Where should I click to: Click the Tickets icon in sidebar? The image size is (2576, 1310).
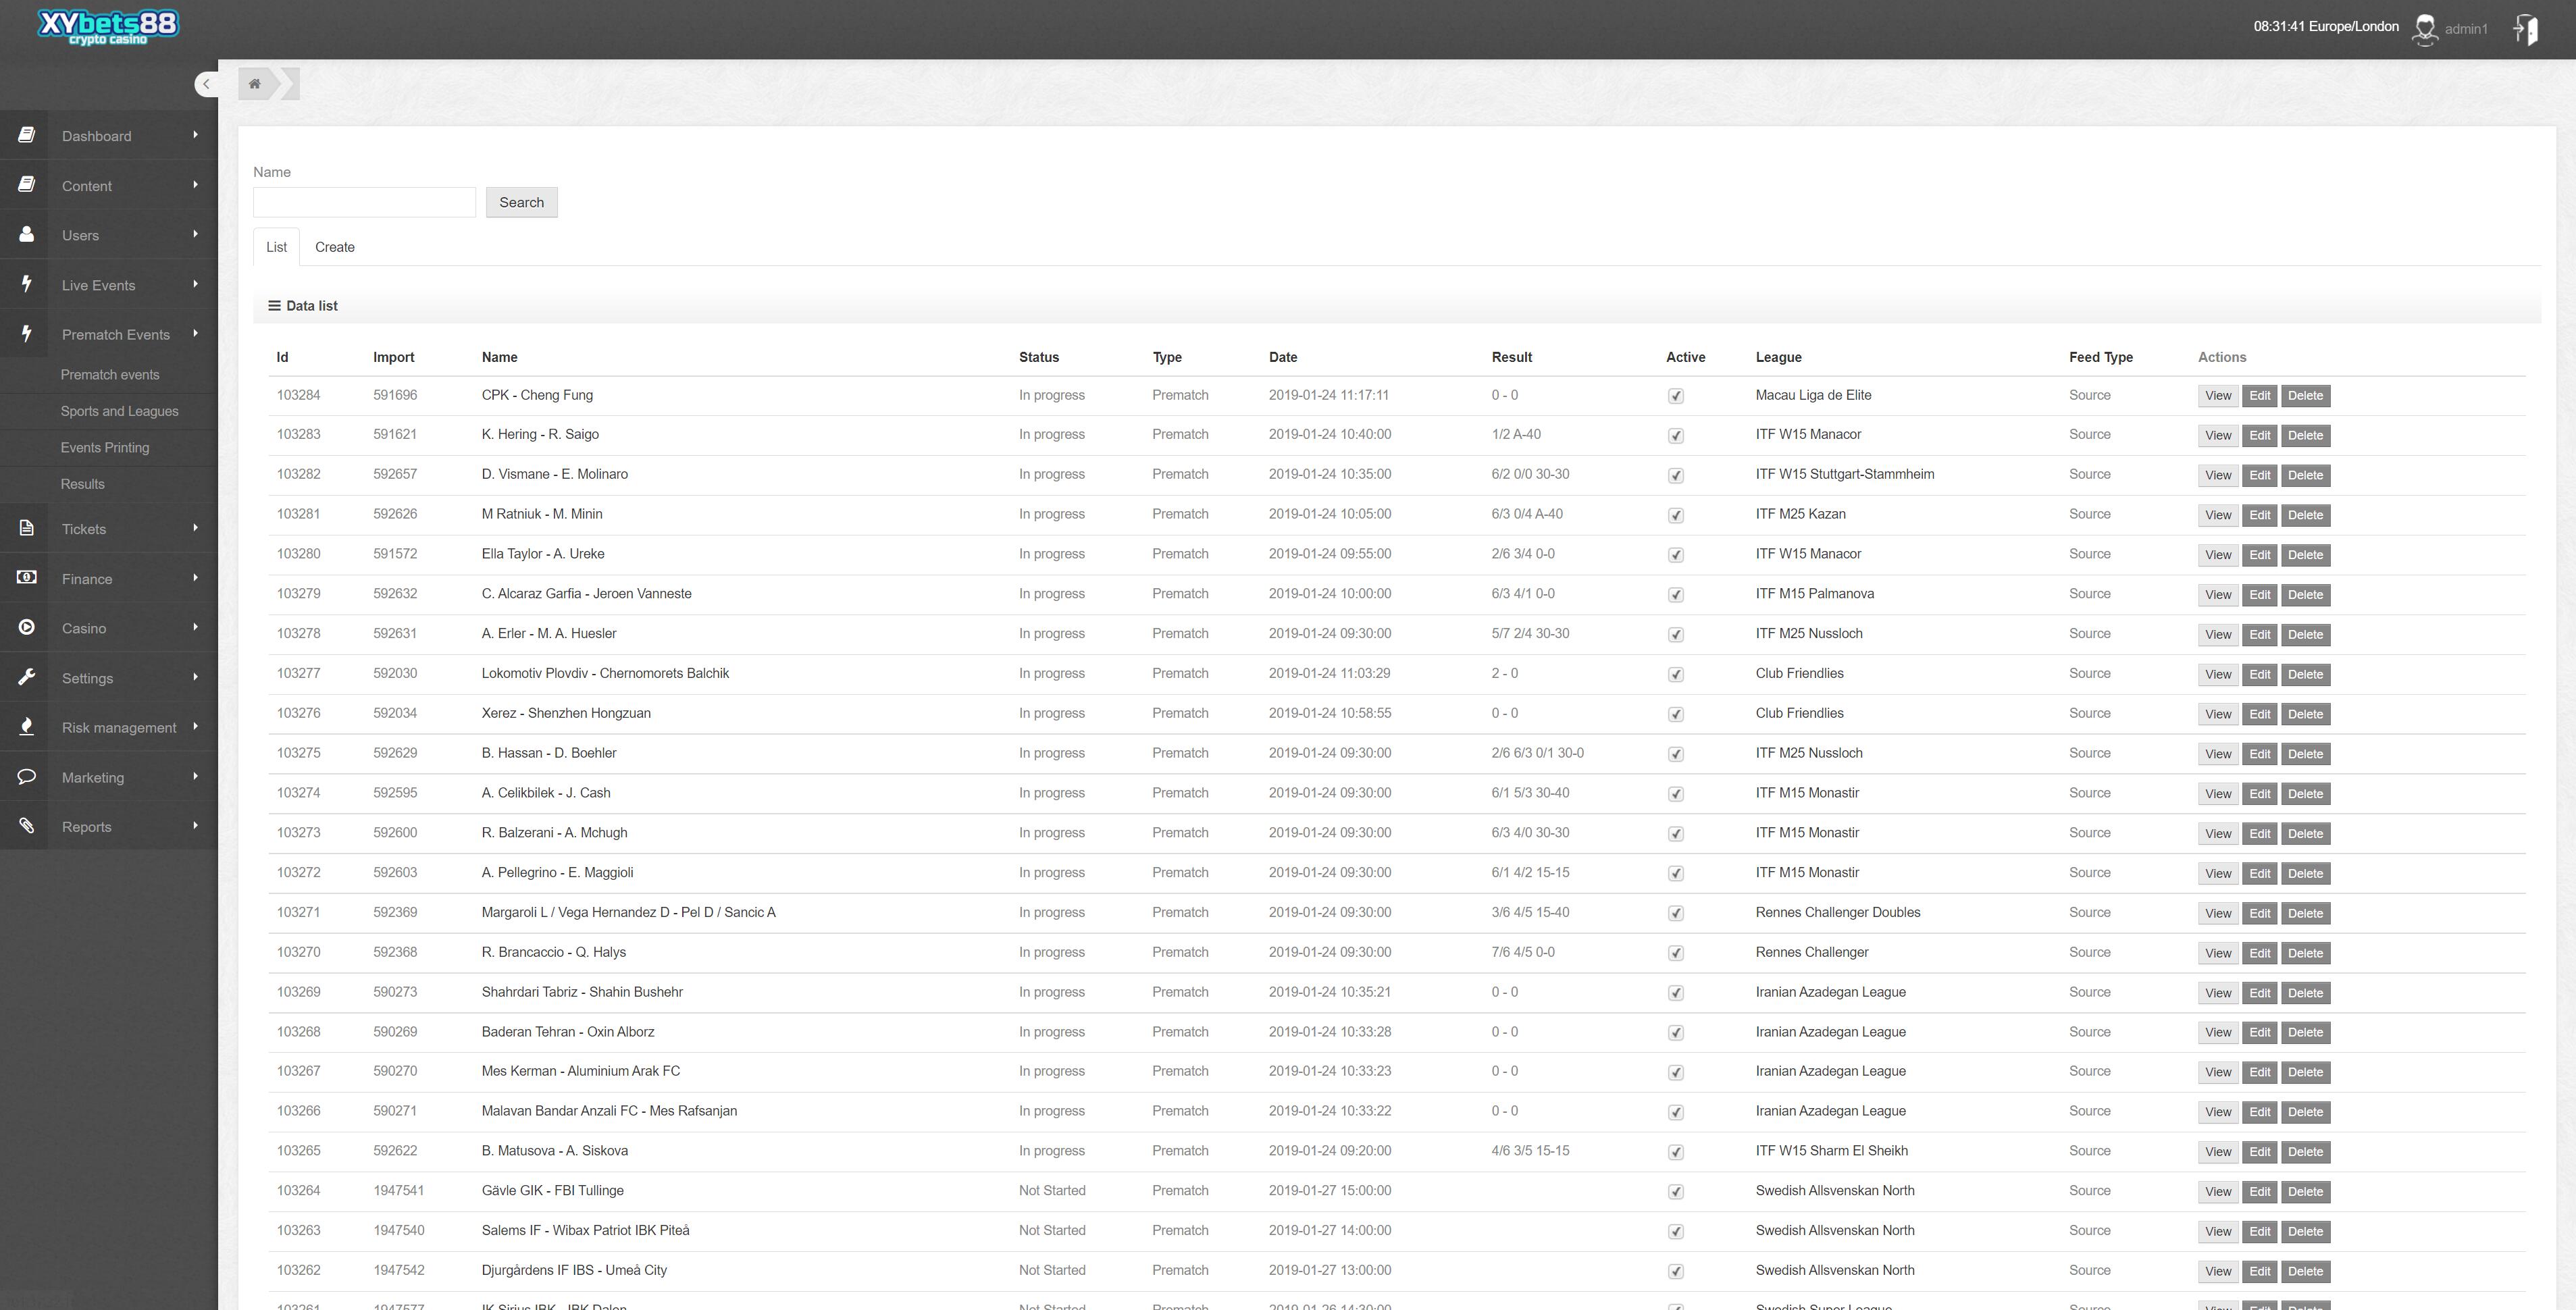25,528
